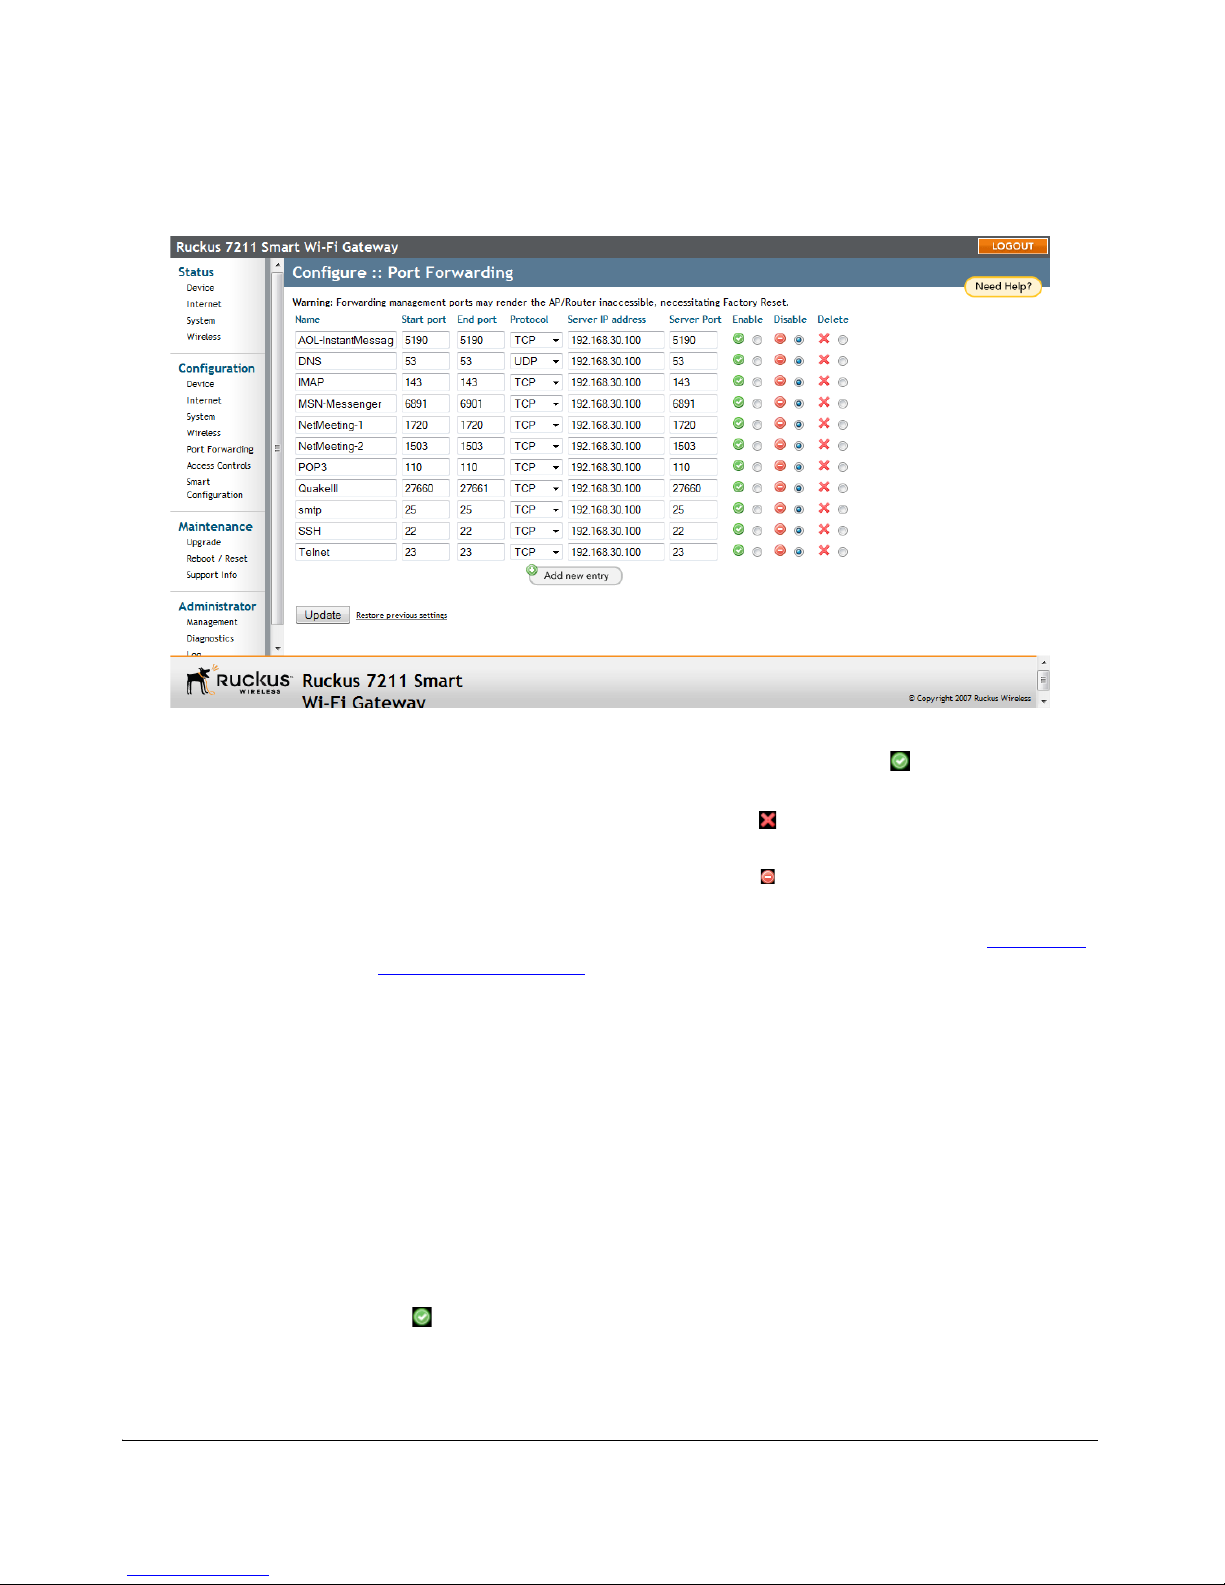Select the Disable radio button for POP3
The height and width of the screenshot is (1585, 1225).
coord(799,467)
